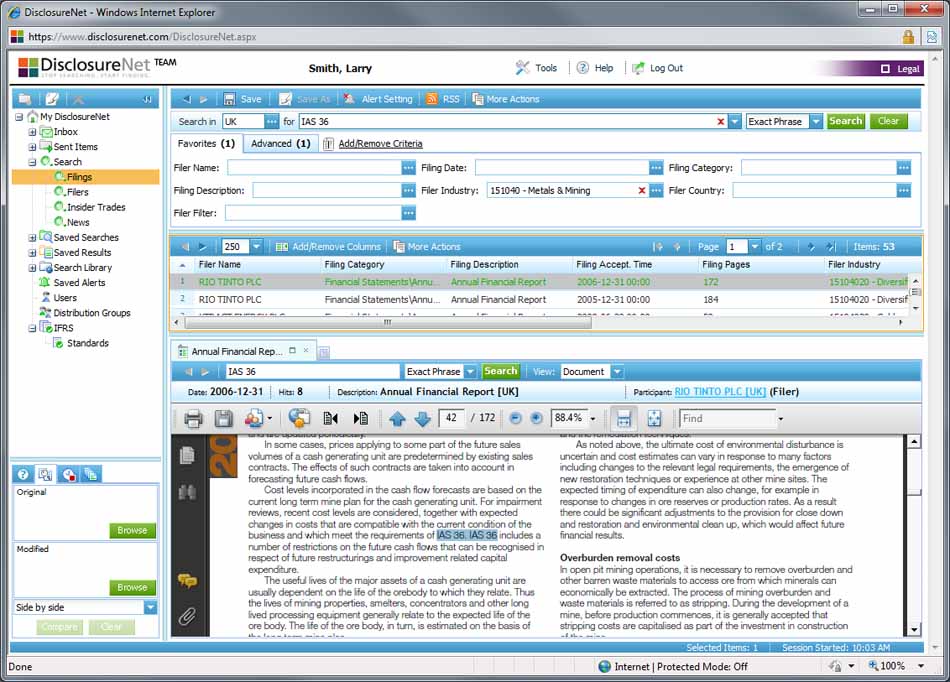Collapse the IFRS tree node
The image size is (950, 682).
point(32,328)
